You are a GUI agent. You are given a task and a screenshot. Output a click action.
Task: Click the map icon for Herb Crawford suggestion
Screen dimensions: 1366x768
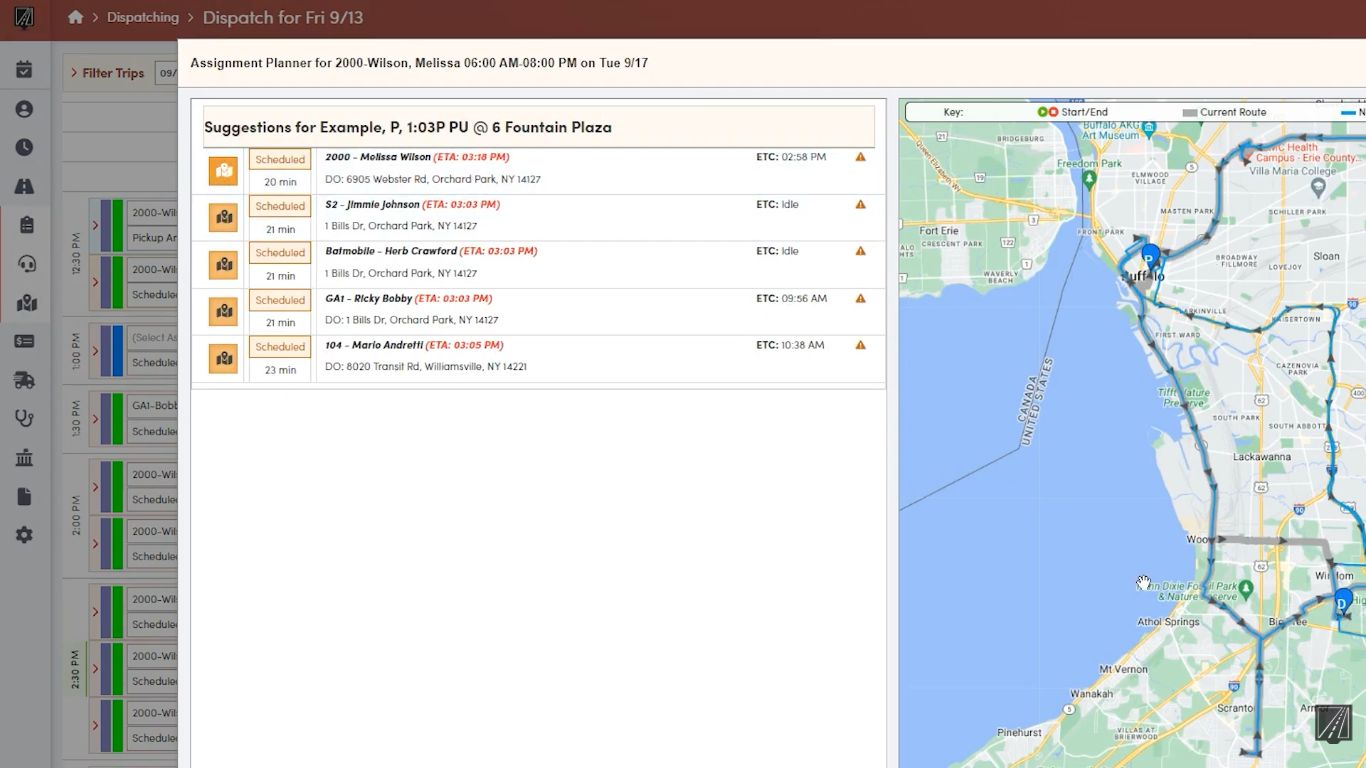pos(223,264)
